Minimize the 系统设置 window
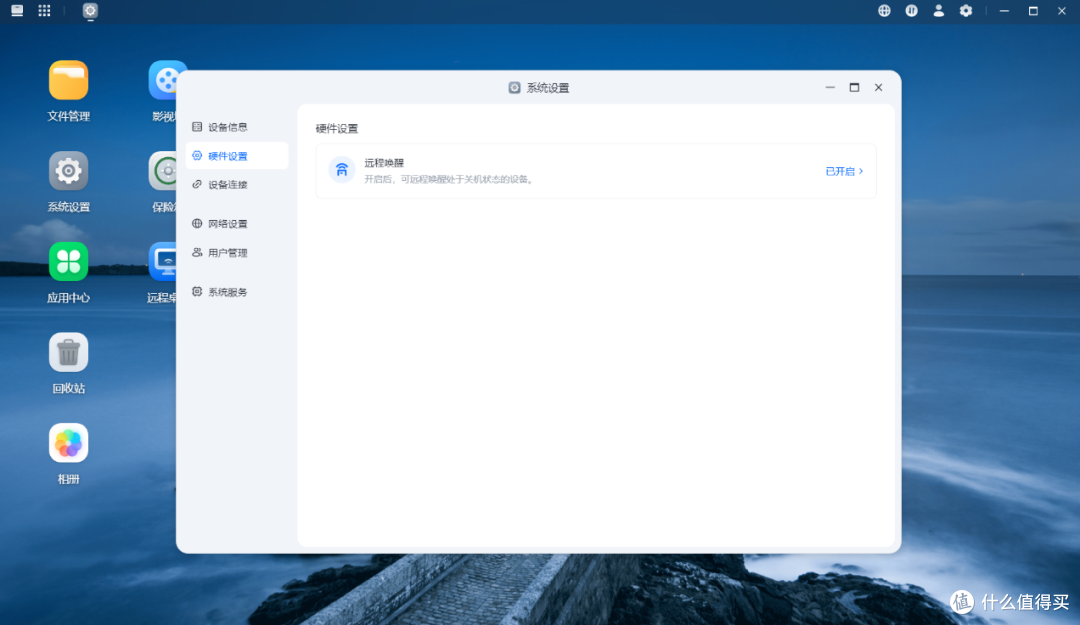Viewport: 1080px width, 625px height. 830,88
